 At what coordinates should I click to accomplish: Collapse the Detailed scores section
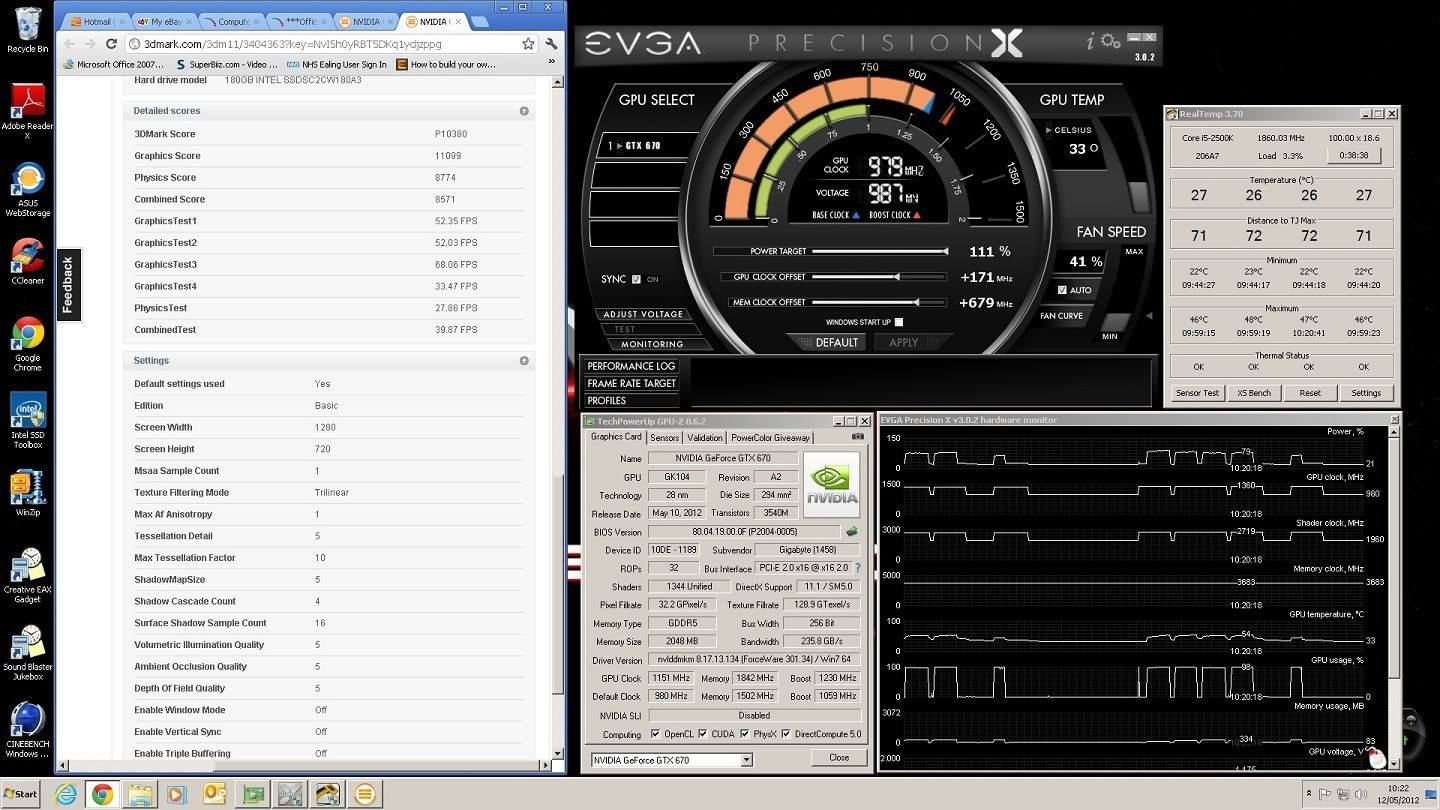pos(524,111)
